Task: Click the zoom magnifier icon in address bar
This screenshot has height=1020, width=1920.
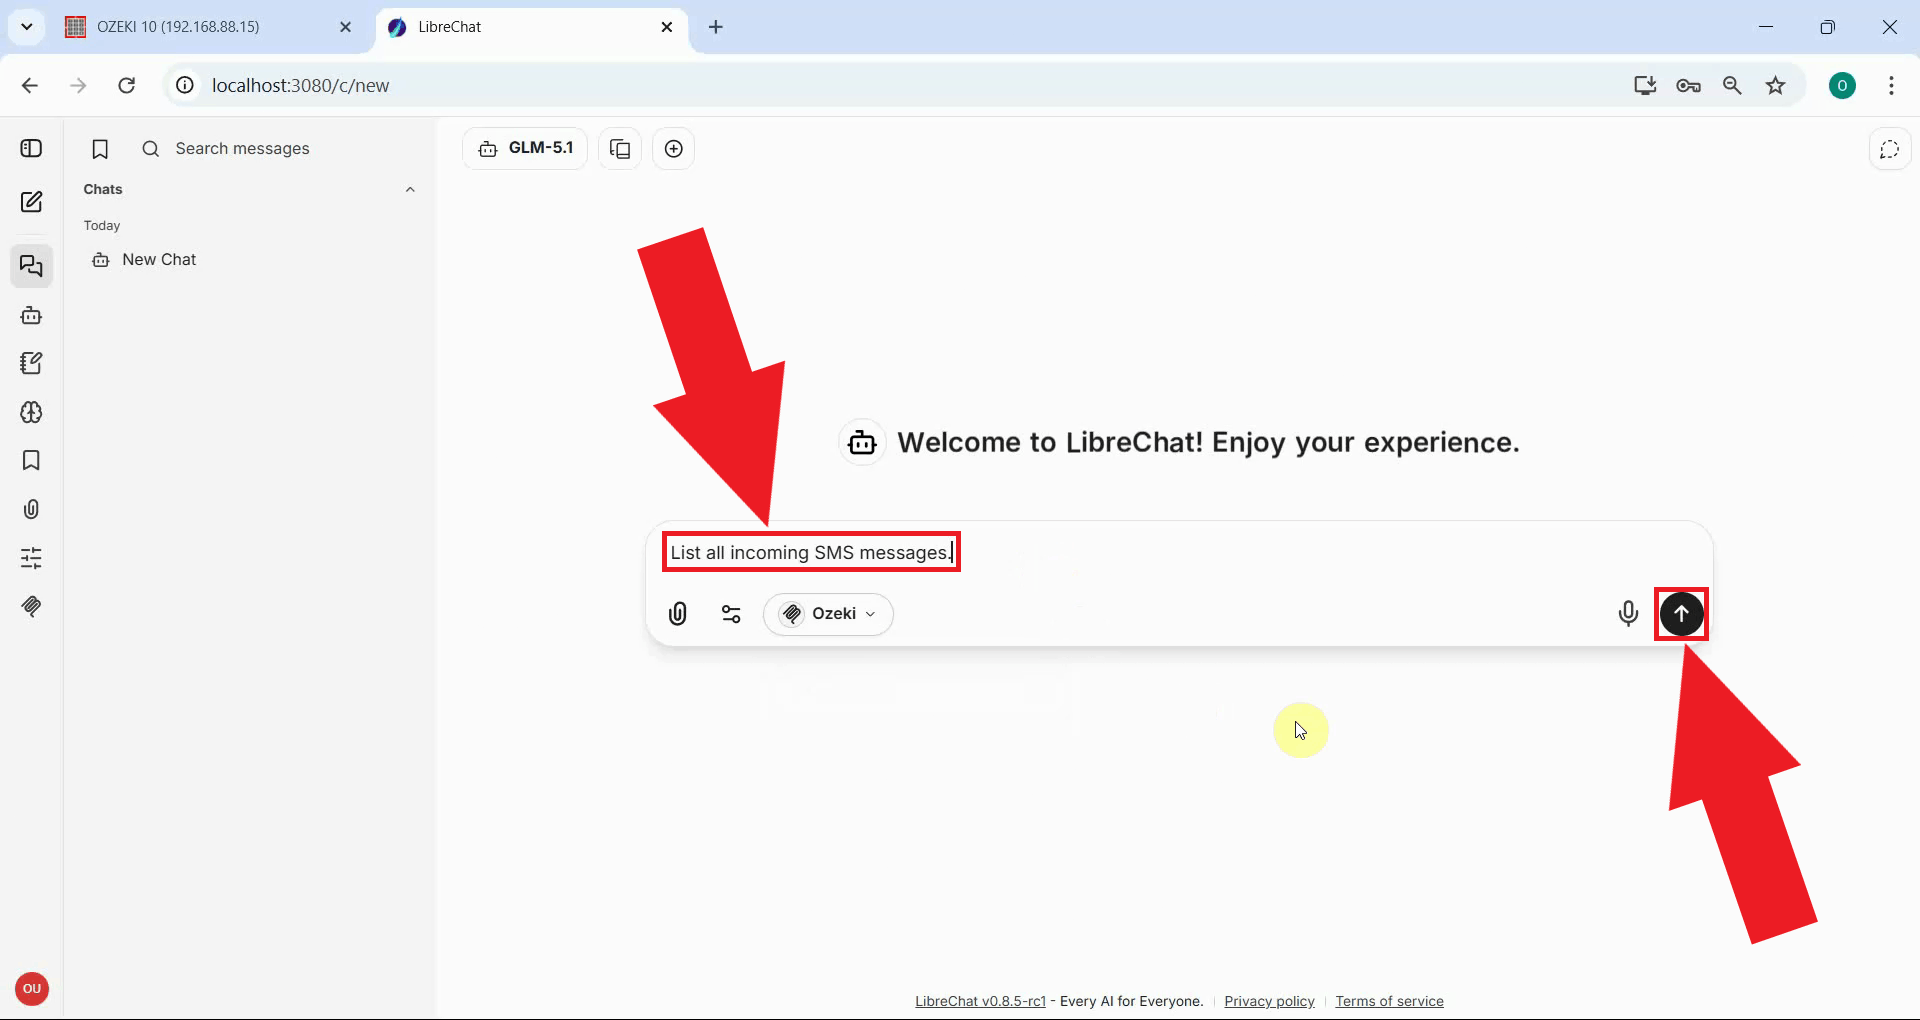Action: (1732, 85)
